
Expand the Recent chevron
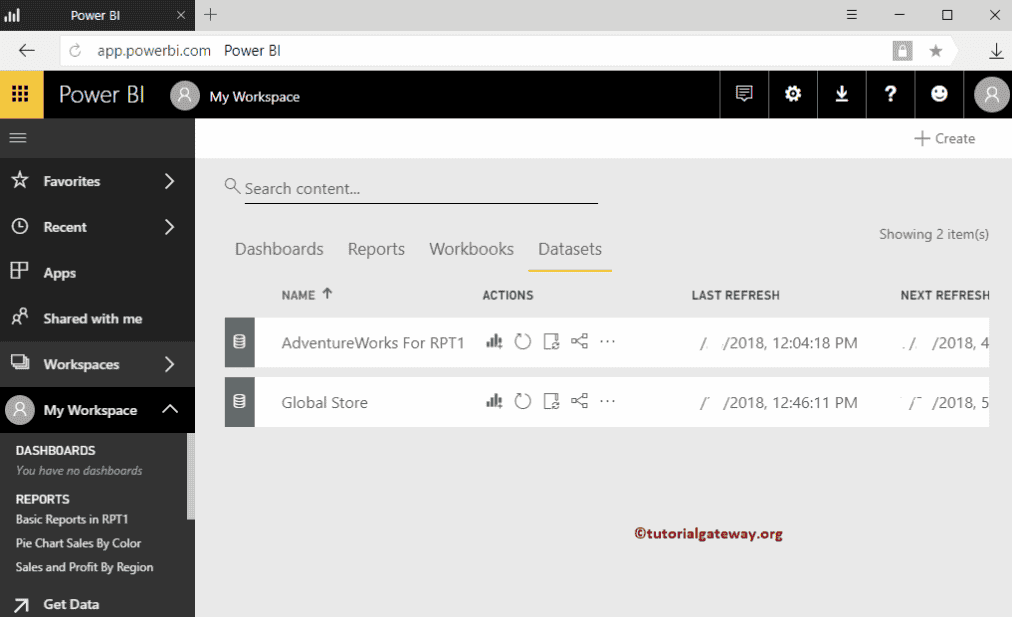[x=170, y=227]
